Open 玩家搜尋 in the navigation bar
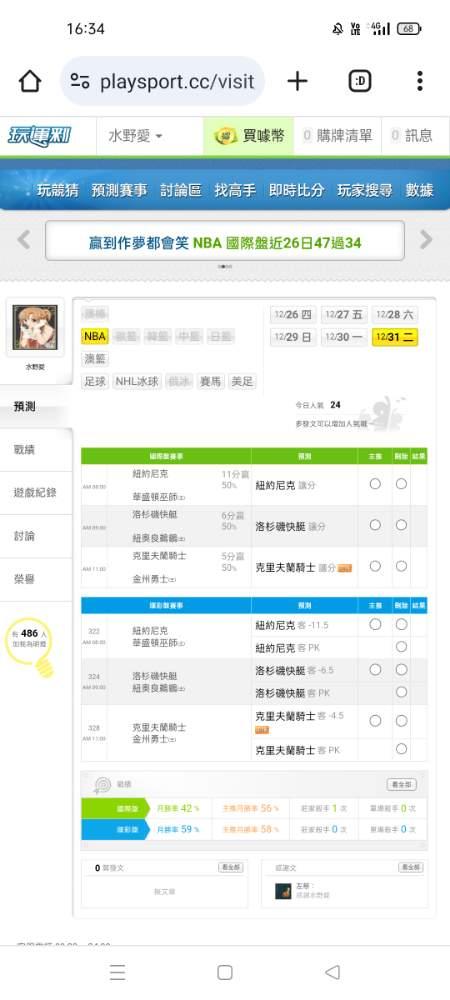The image size is (450, 1000). click(x=365, y=190)
